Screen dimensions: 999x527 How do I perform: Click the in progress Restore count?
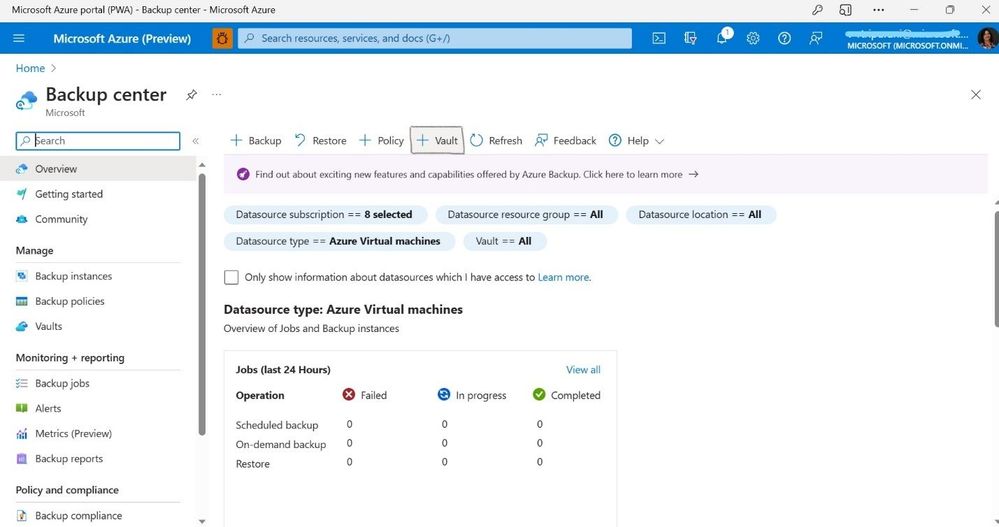pyautogui.click(x=445, y=462)
